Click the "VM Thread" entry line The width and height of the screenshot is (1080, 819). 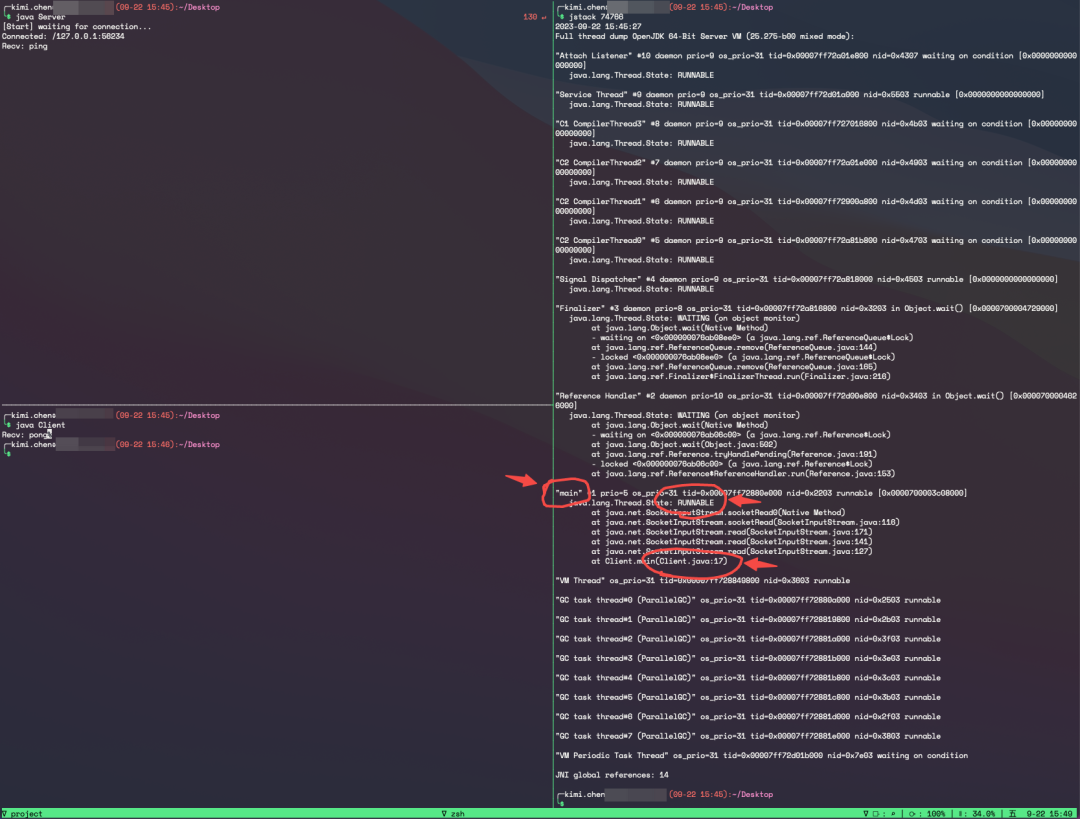[703, 580]
